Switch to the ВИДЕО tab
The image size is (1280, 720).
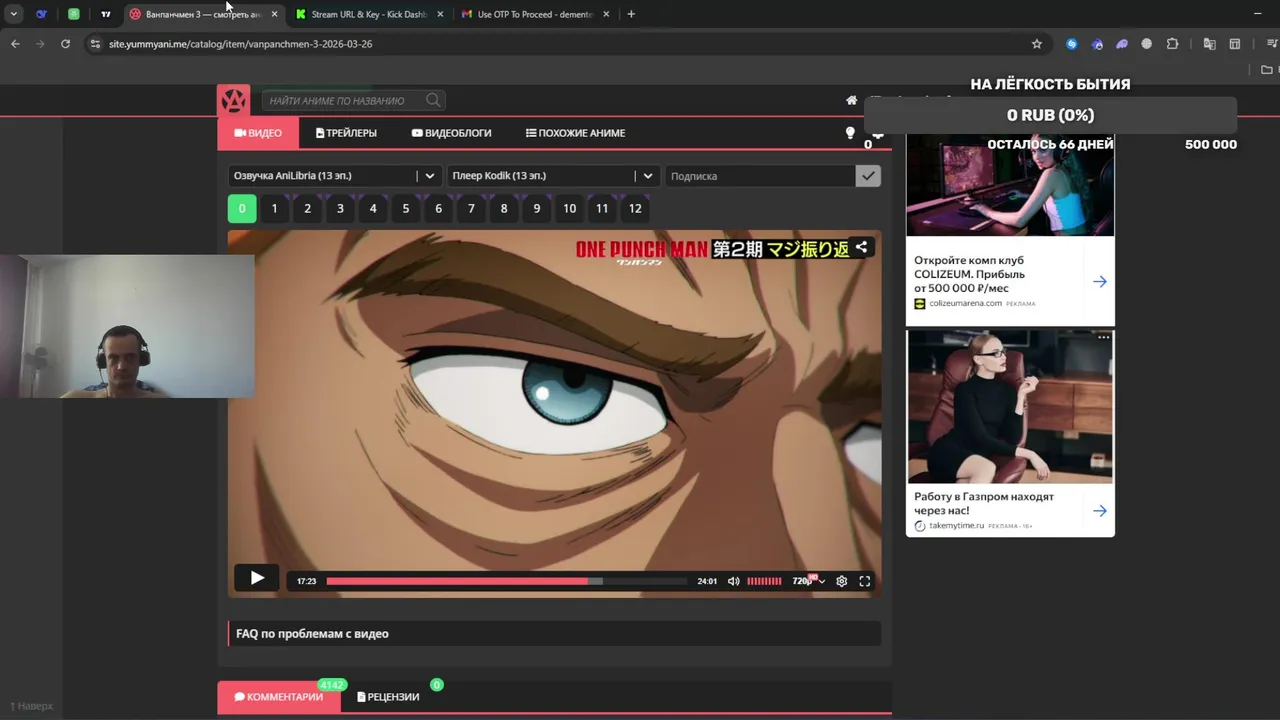(x=258, y=133)
